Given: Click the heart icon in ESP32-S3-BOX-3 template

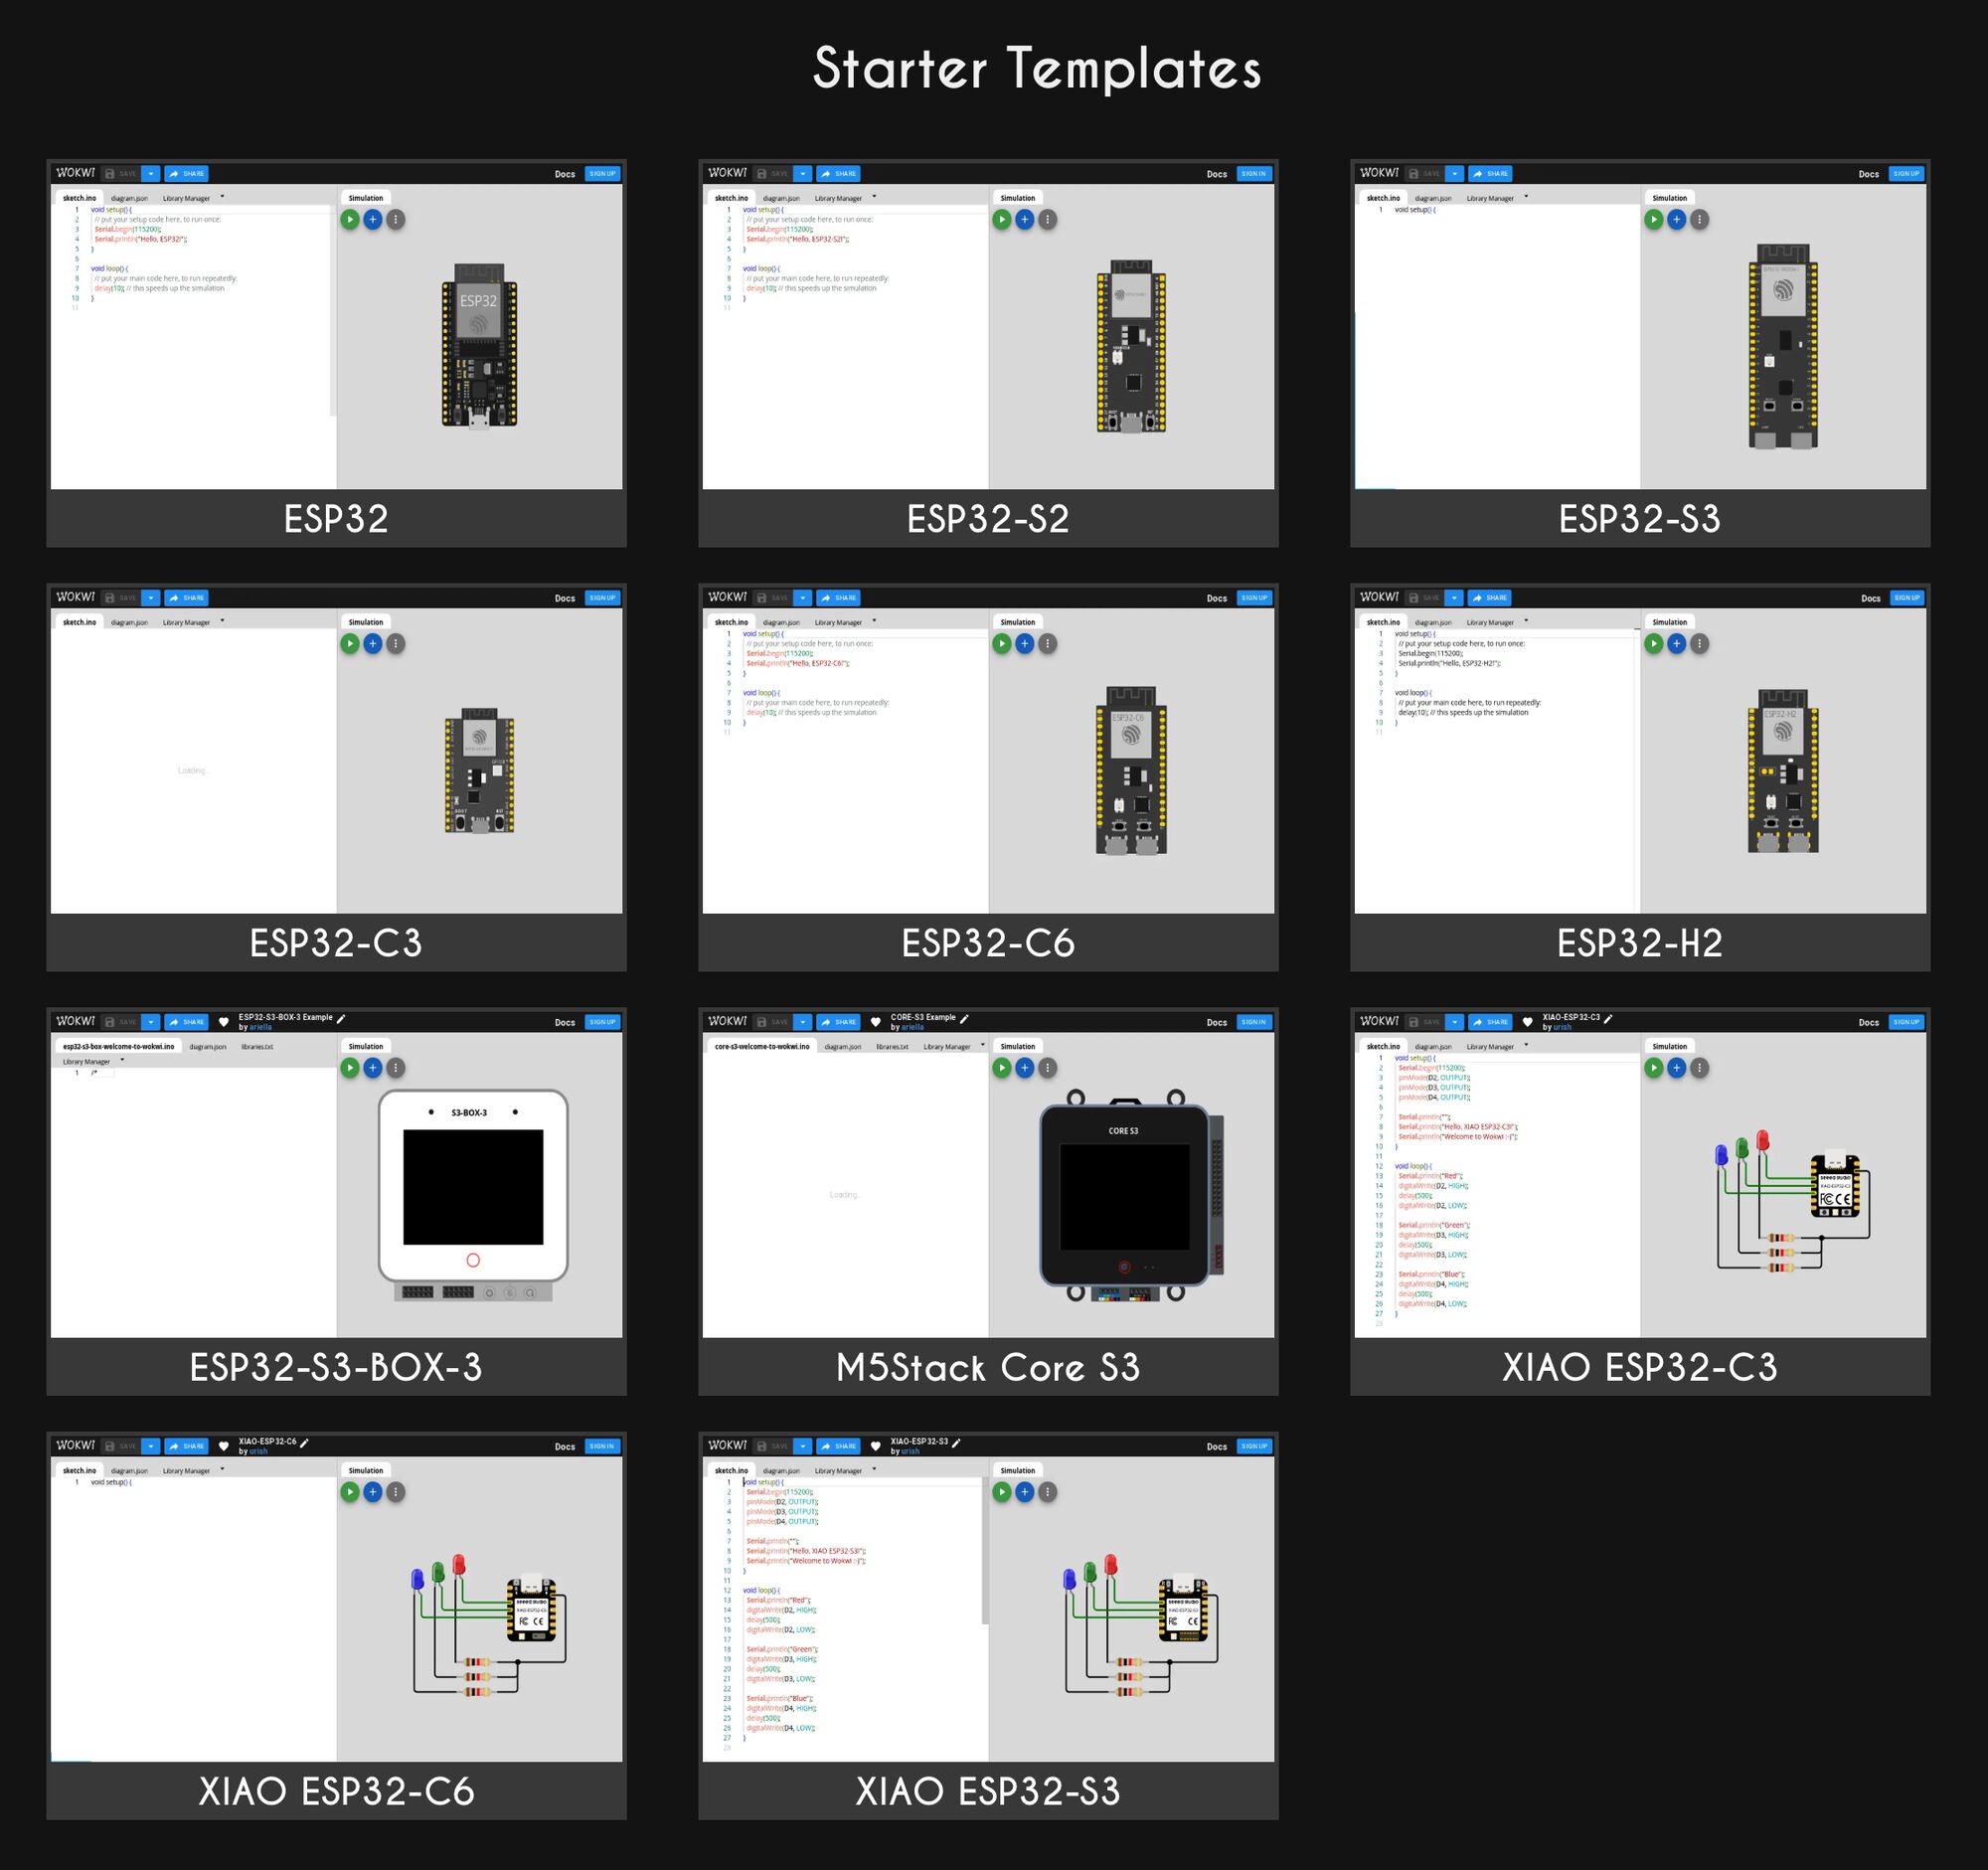Looking at the screenshot, I should (x=224, y=1022).
